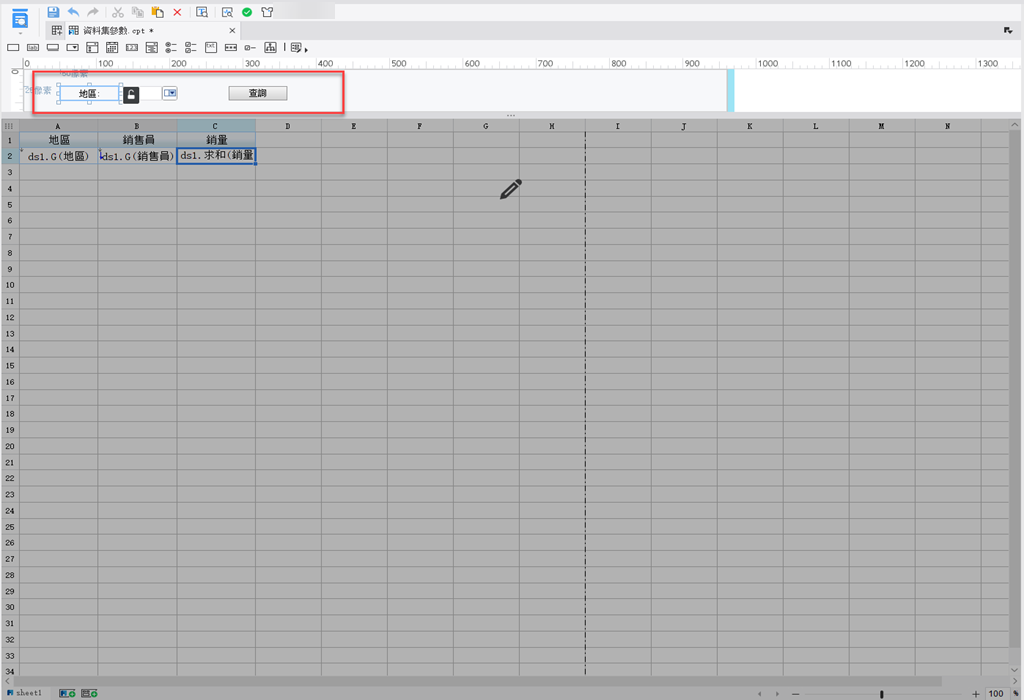Undo the last action
Image resolution: width=1024 pixels, height=700 pixels.
tap(73, 12)
